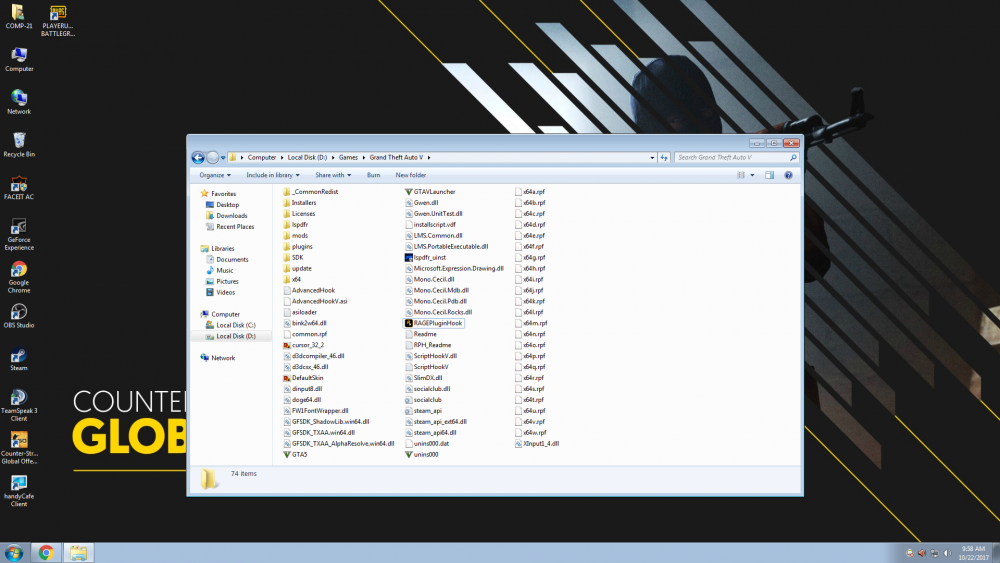Select the ScriptHookV.dll file
The image size is (1000, 563).
[430, 356]
